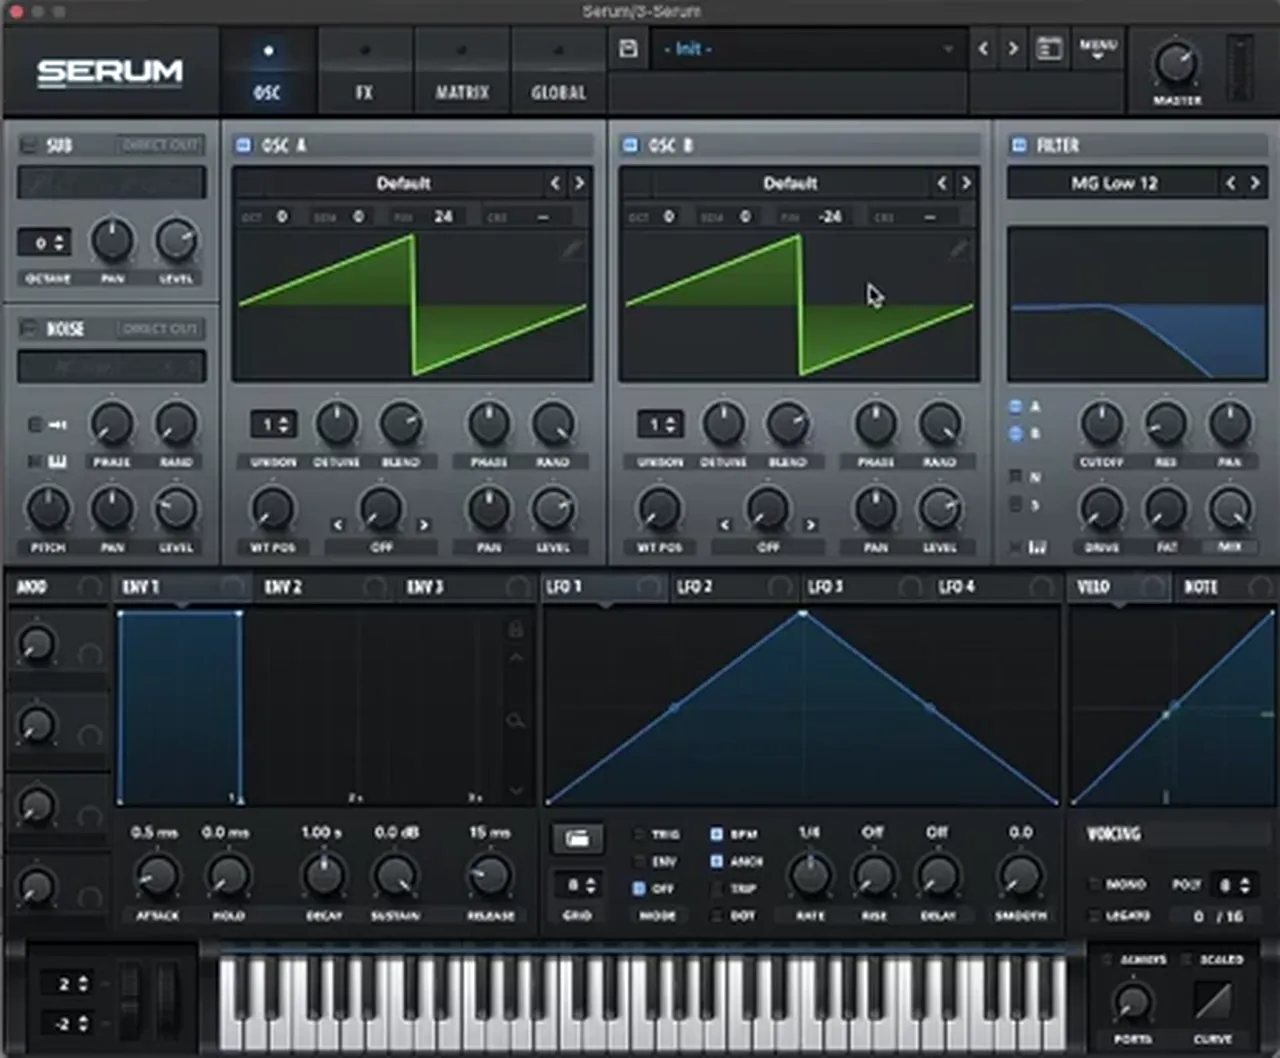The image size is (1280, 1058).
Task: Click the OSC A unison voice stepper
Action: click(273, 424)
